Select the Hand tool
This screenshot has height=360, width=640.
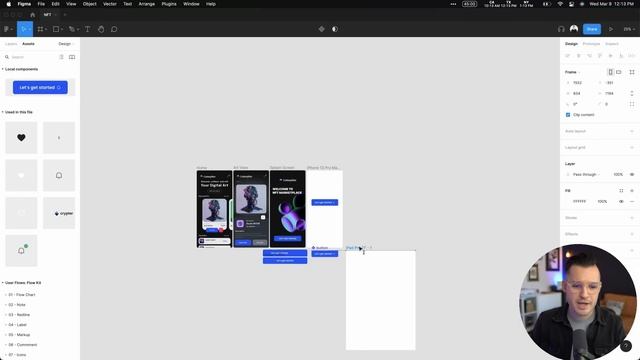pos(101,29)
